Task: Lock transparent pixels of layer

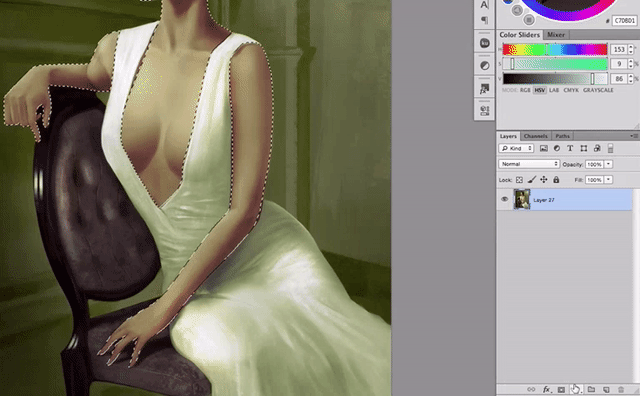Action: click(519, 180)
